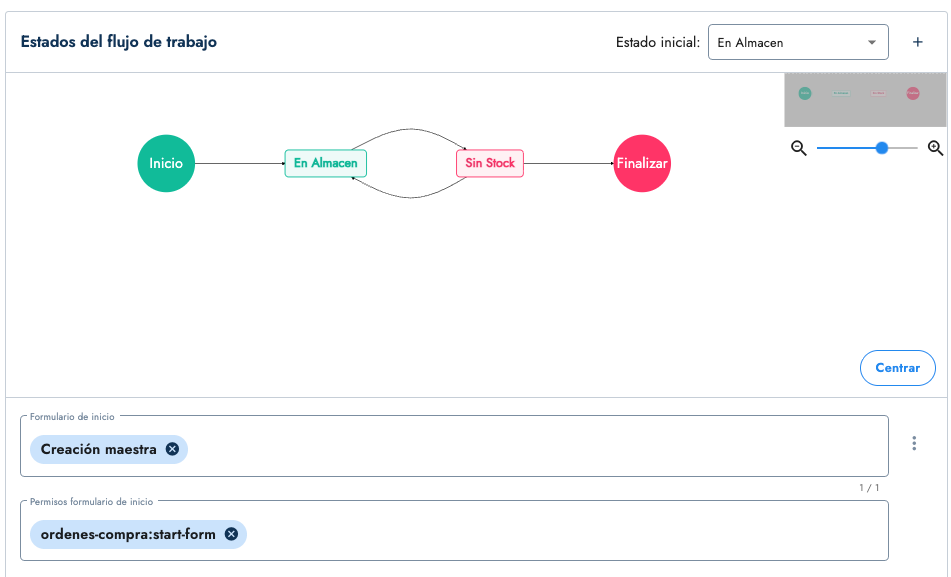Click the ordenes-compra:start-form chip label
The image size is (951, 577).
click(128, 535)
